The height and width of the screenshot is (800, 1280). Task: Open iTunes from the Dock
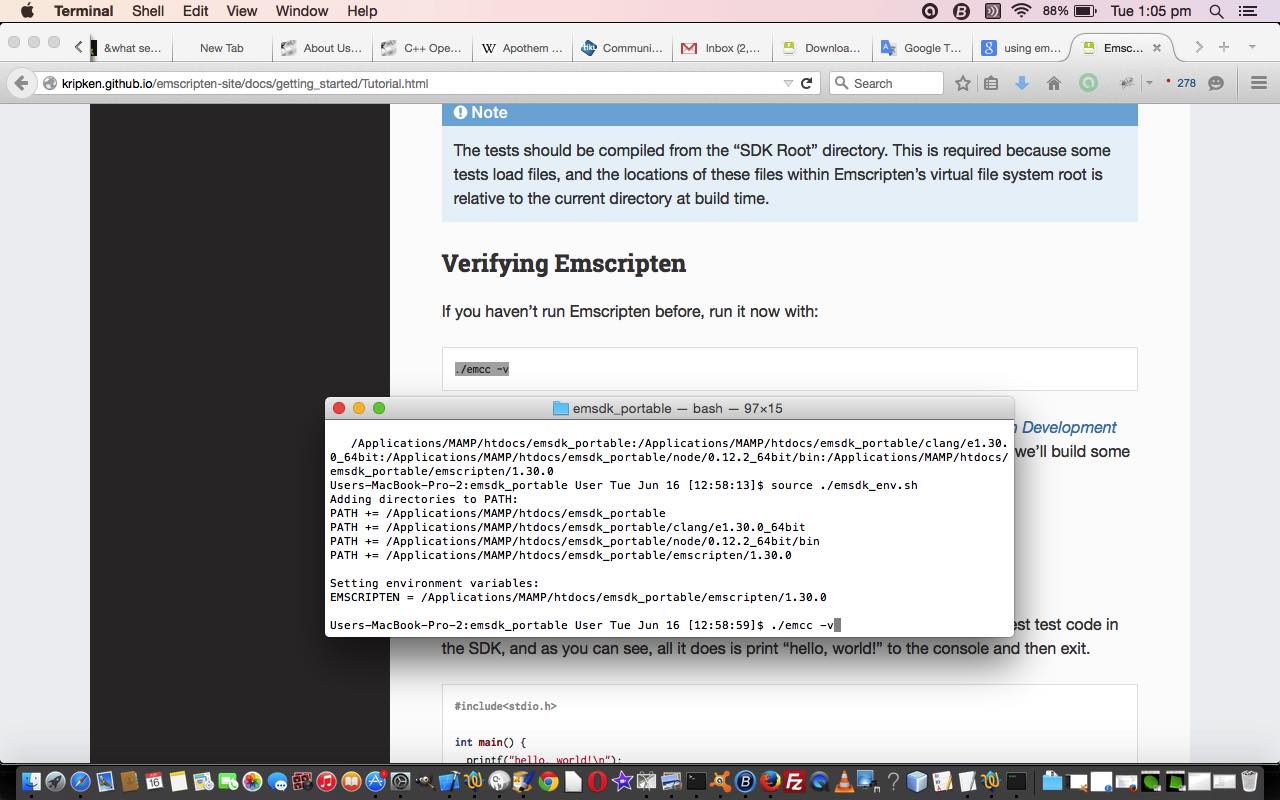pos(326,782)
